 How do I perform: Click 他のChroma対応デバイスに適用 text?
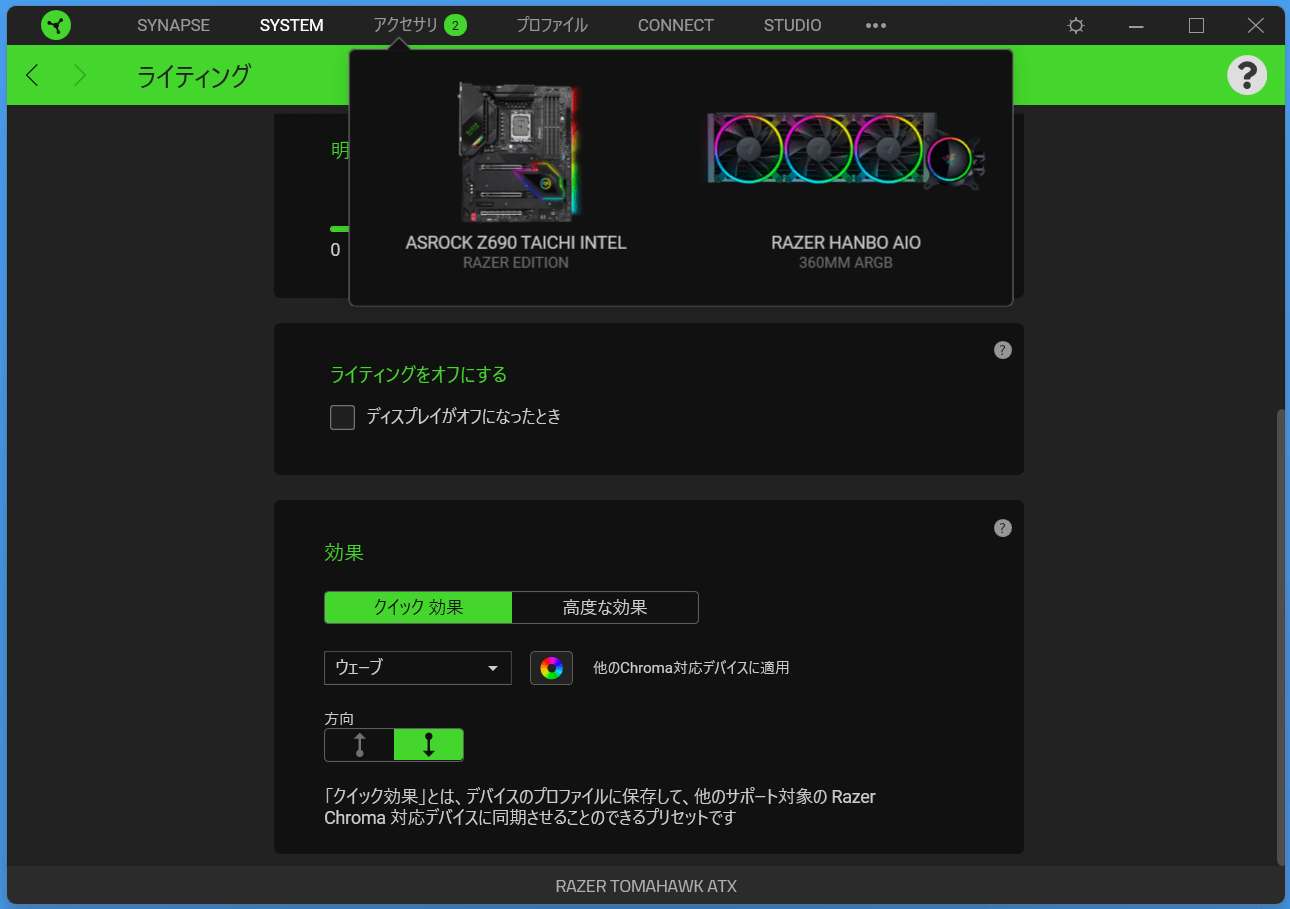(x=691, y=668)
